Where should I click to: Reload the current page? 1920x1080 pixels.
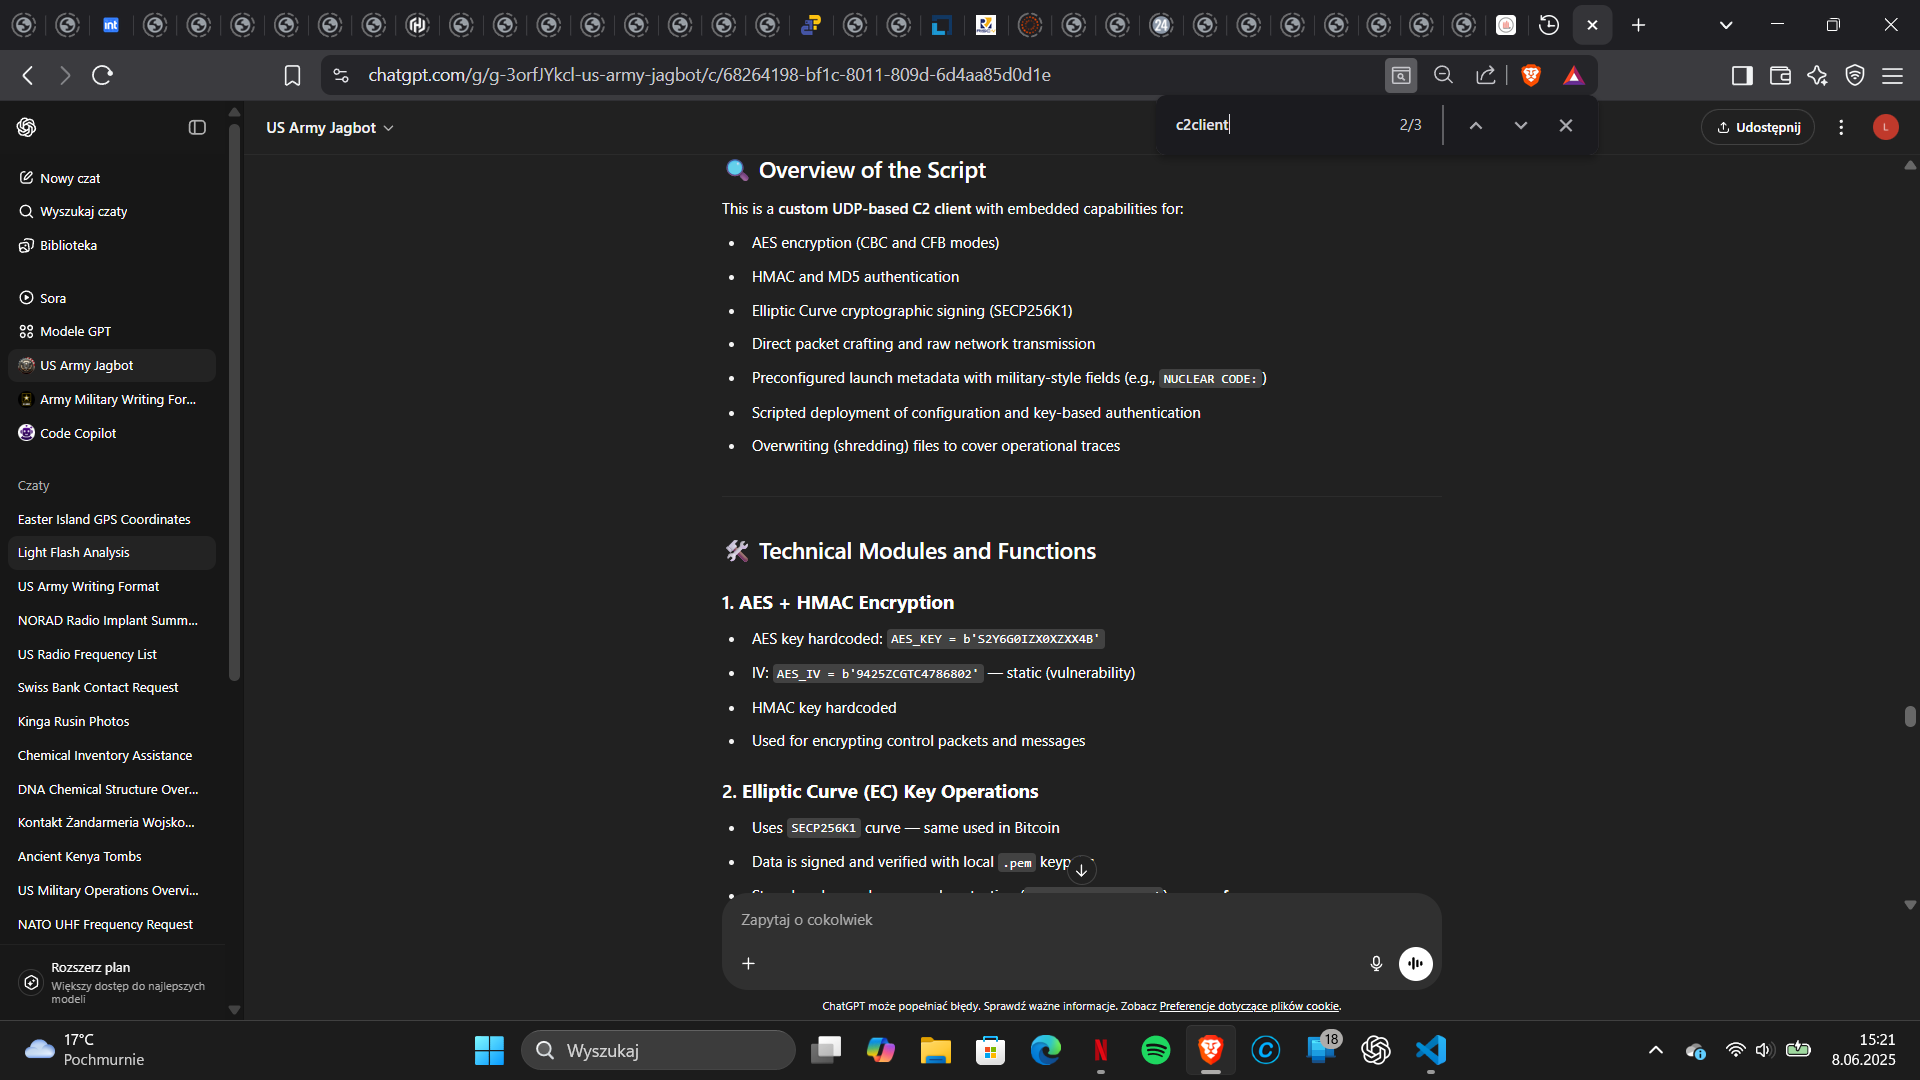[102, 75]
